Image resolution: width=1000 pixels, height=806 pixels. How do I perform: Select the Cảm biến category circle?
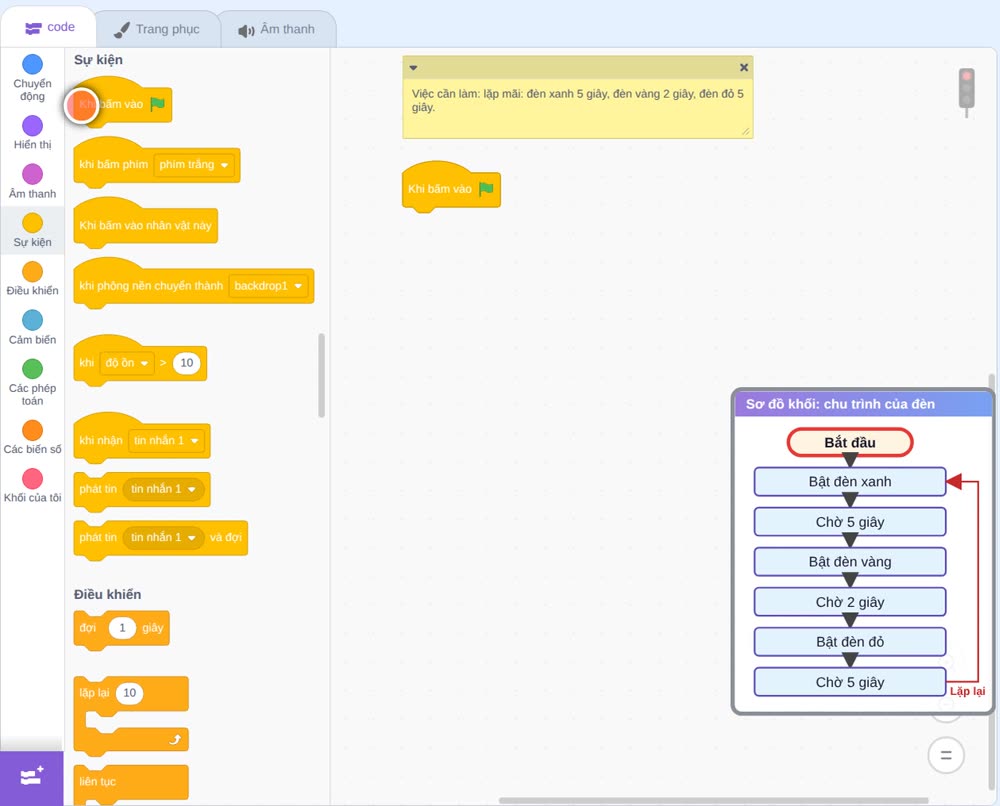click(33, 320)
